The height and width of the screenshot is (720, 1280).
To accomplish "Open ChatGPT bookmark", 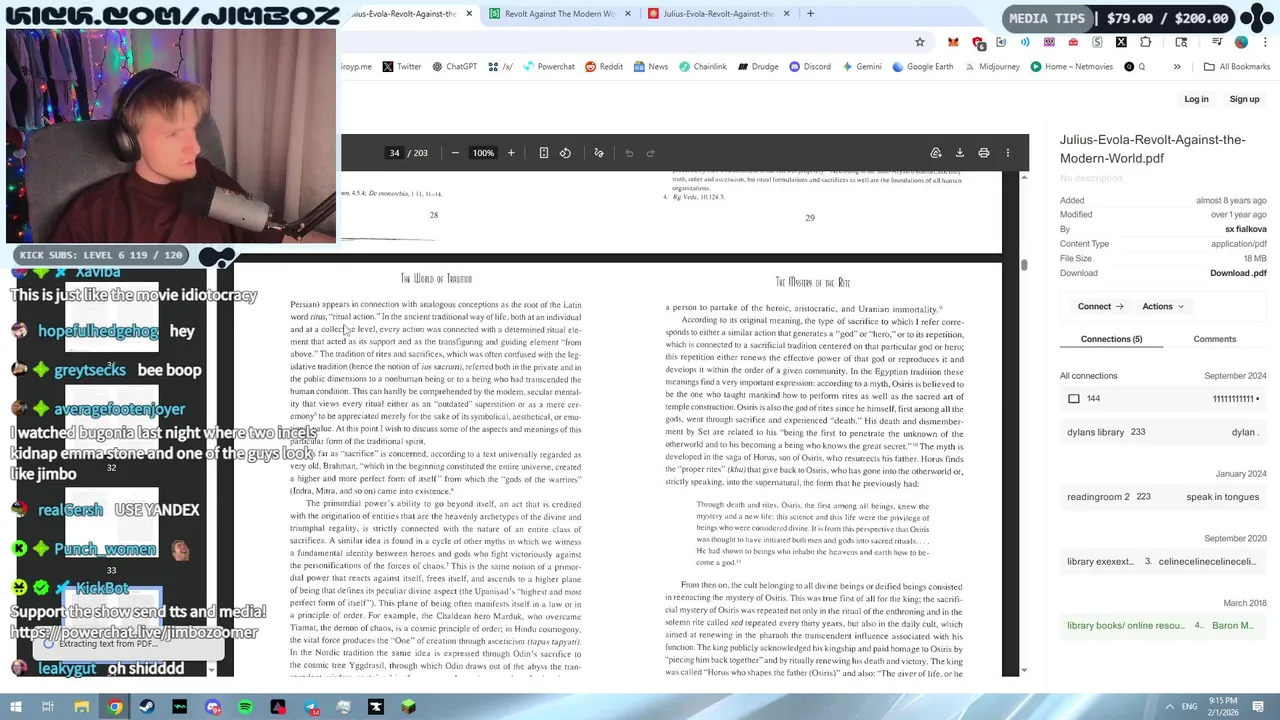I will pos(455,67).
